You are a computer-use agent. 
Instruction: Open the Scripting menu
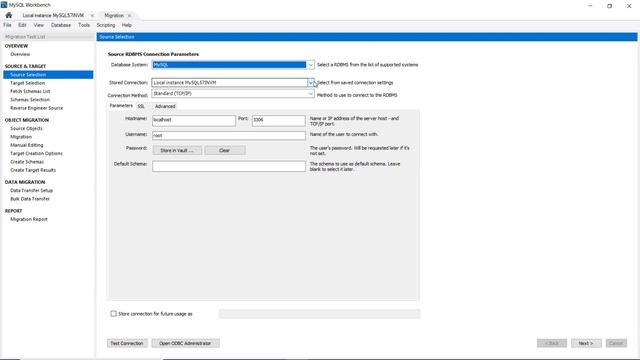(x=106, y=25)
